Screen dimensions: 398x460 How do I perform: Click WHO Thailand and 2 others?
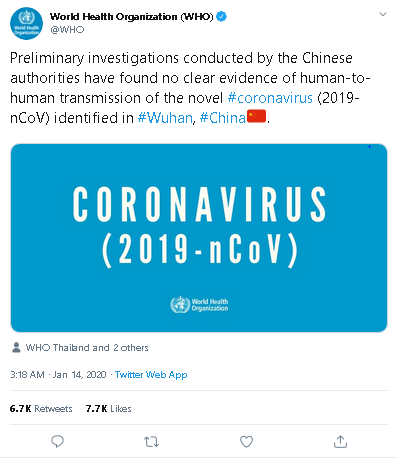(x=87, y=348)
